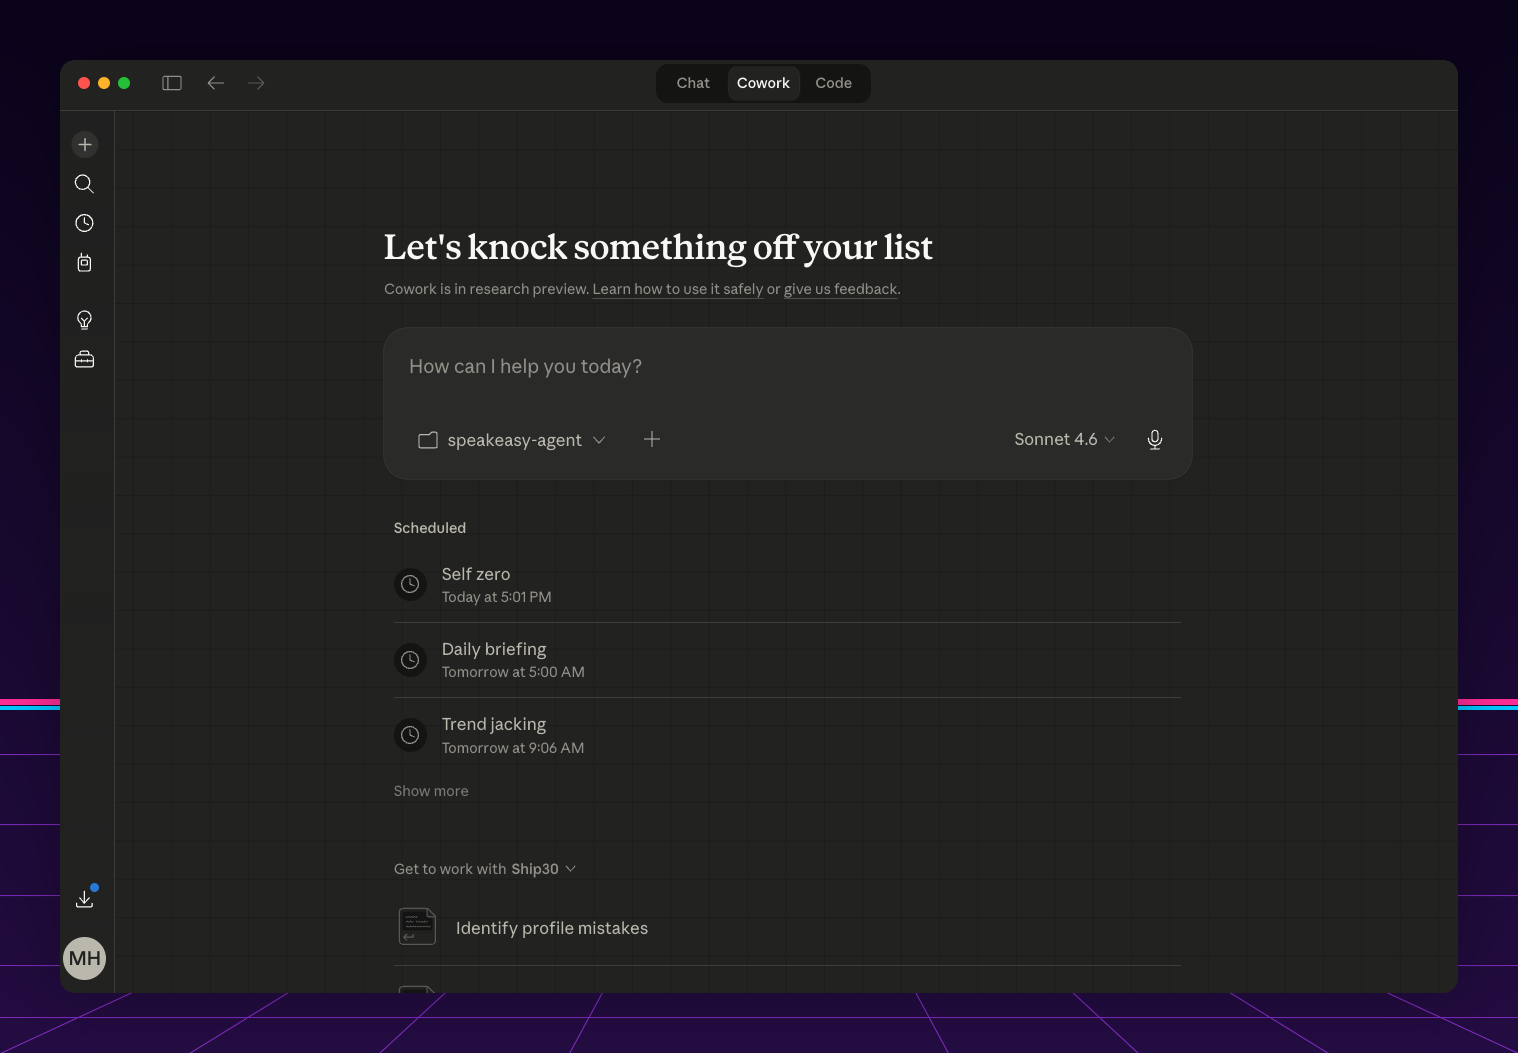
Task: Click the plus attachment button in prompt box
Action: click(652, 440)
